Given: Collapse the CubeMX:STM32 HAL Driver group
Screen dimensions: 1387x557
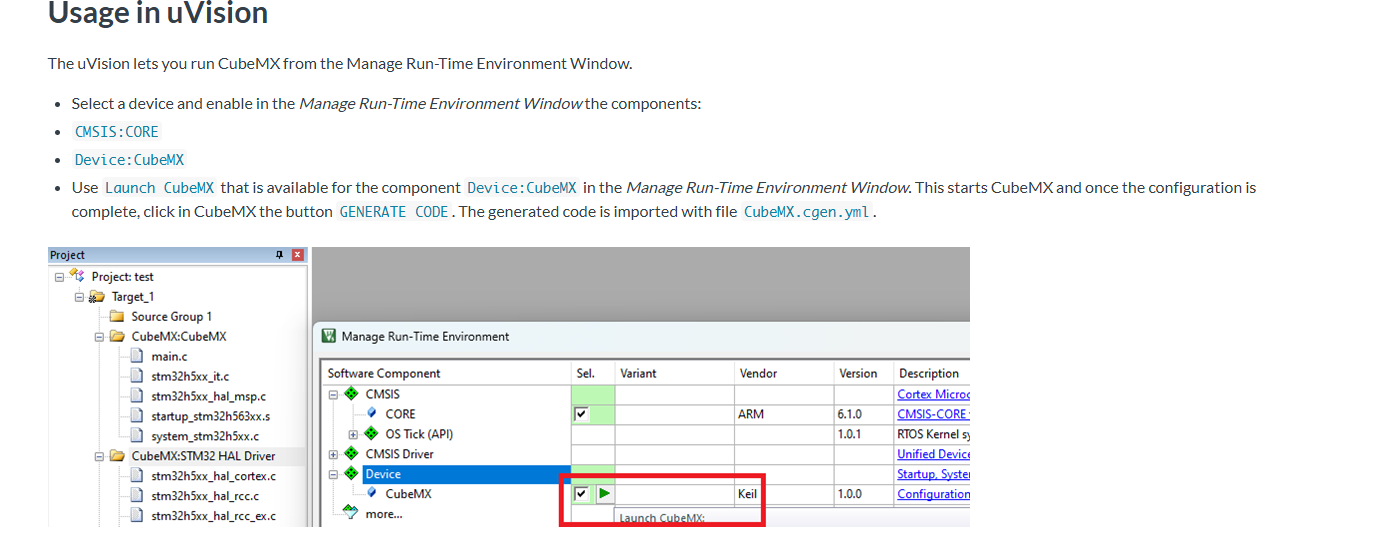Looking at the screenshot, I should pyautogui.click(x=100, y=457).
